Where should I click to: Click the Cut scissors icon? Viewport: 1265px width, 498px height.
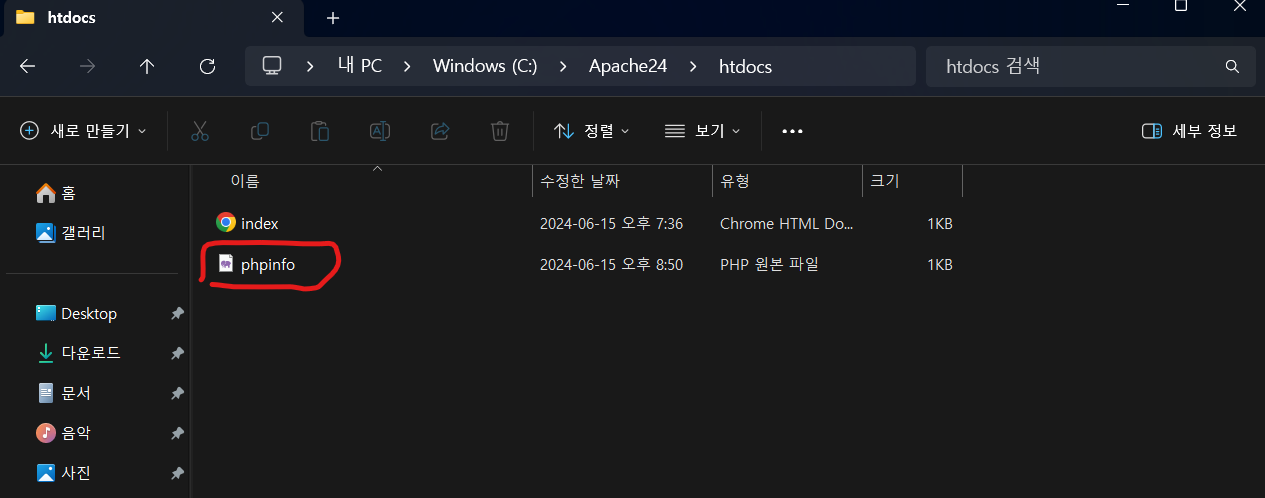tap(199, 131)
